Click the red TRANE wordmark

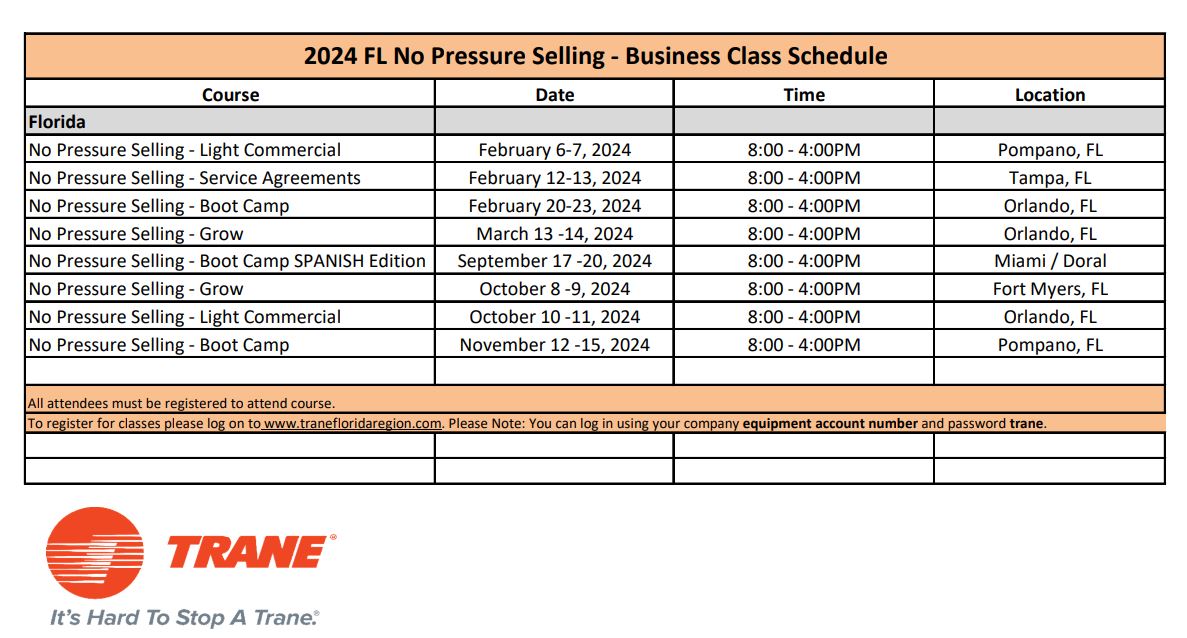pyautogui.click(x=247, y=552)
